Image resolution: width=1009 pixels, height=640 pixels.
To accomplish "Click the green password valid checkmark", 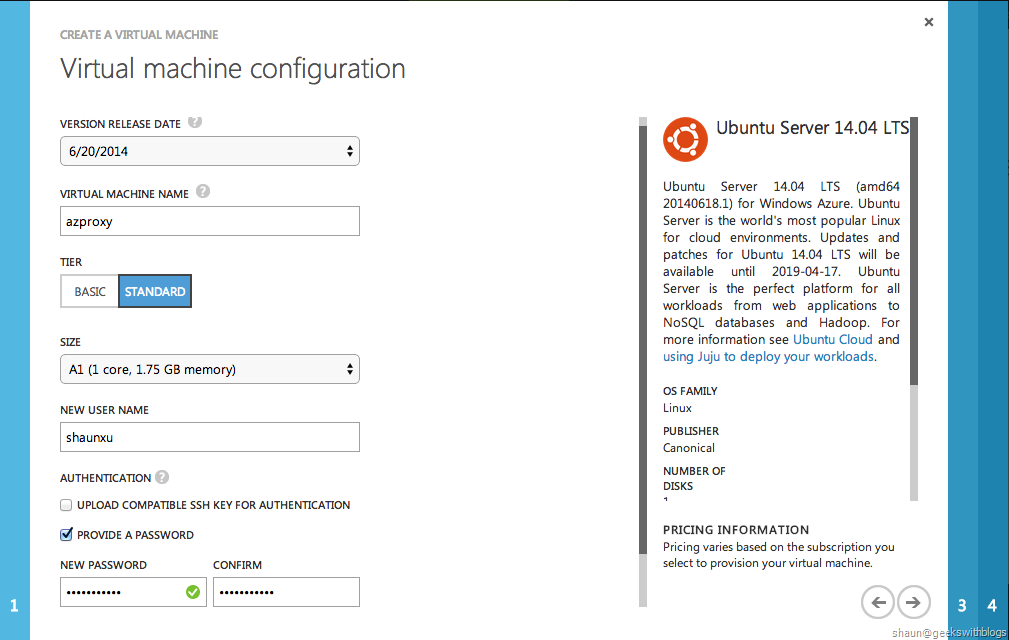I will [x=193, y=592].
